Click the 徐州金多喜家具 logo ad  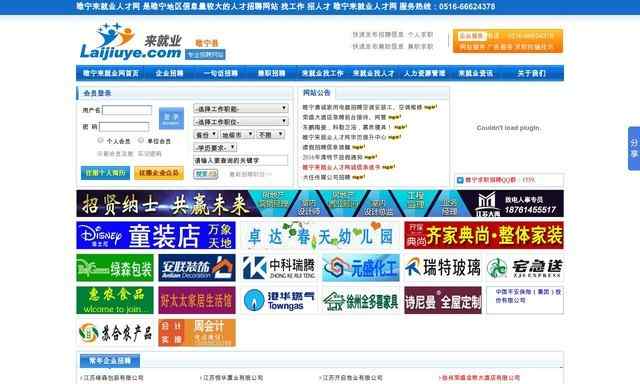(x=361, y=300)
